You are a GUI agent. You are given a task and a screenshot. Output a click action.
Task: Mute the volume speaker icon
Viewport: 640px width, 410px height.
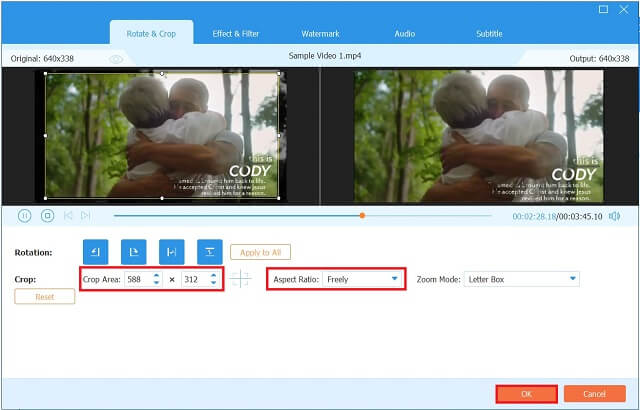click(x=614, y=215)
